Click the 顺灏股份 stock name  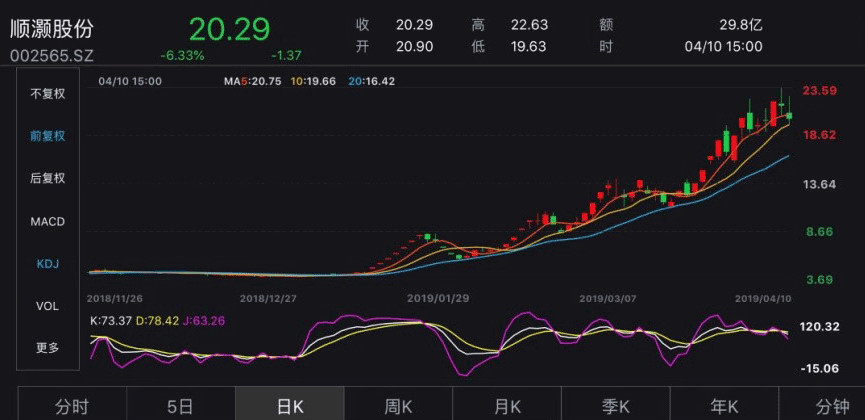point(51,27)
